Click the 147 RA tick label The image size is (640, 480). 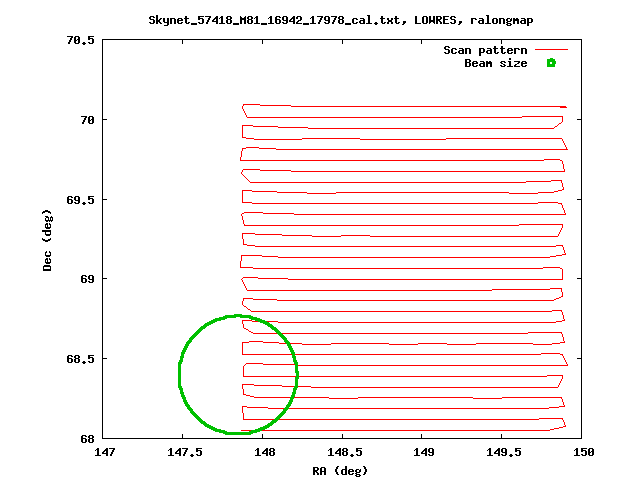point(104,452)
